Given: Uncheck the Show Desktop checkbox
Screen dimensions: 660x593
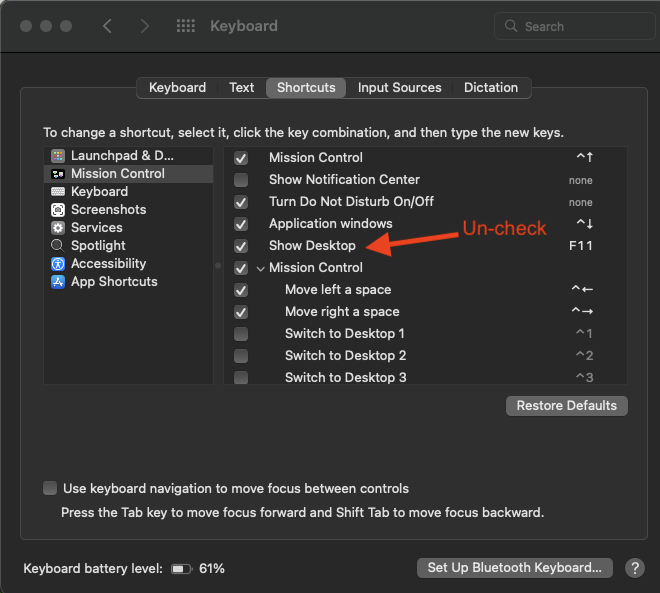Looking at the screenshot, I should point(241,246).
